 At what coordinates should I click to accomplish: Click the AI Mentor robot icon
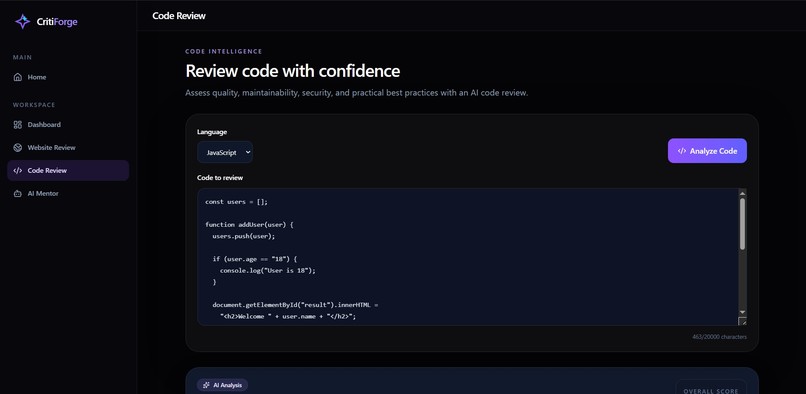pyautogui.click(x=17, y=194)
